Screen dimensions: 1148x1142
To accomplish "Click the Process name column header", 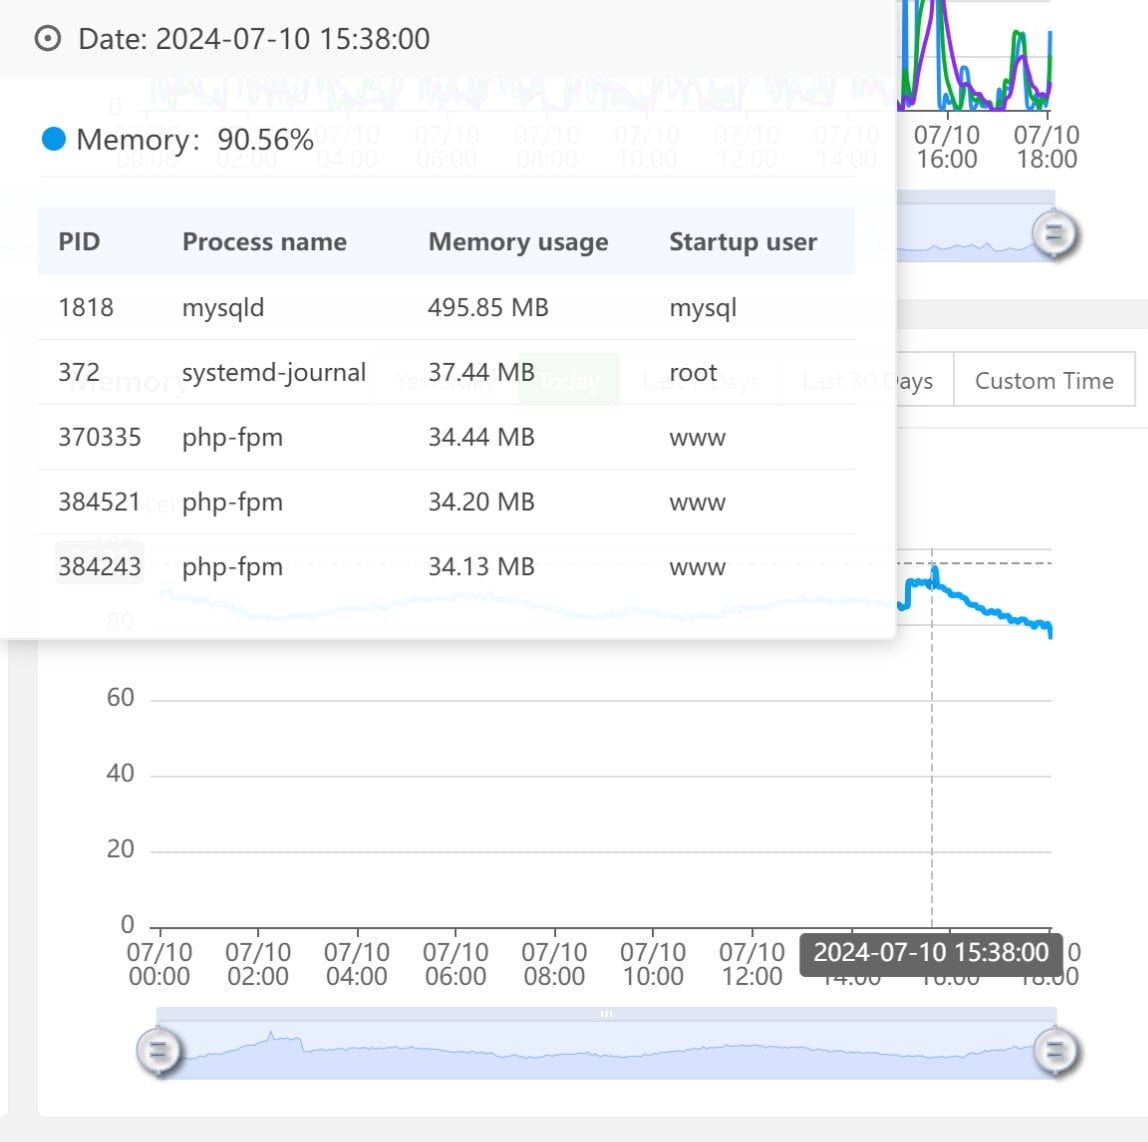I will 264,242.
